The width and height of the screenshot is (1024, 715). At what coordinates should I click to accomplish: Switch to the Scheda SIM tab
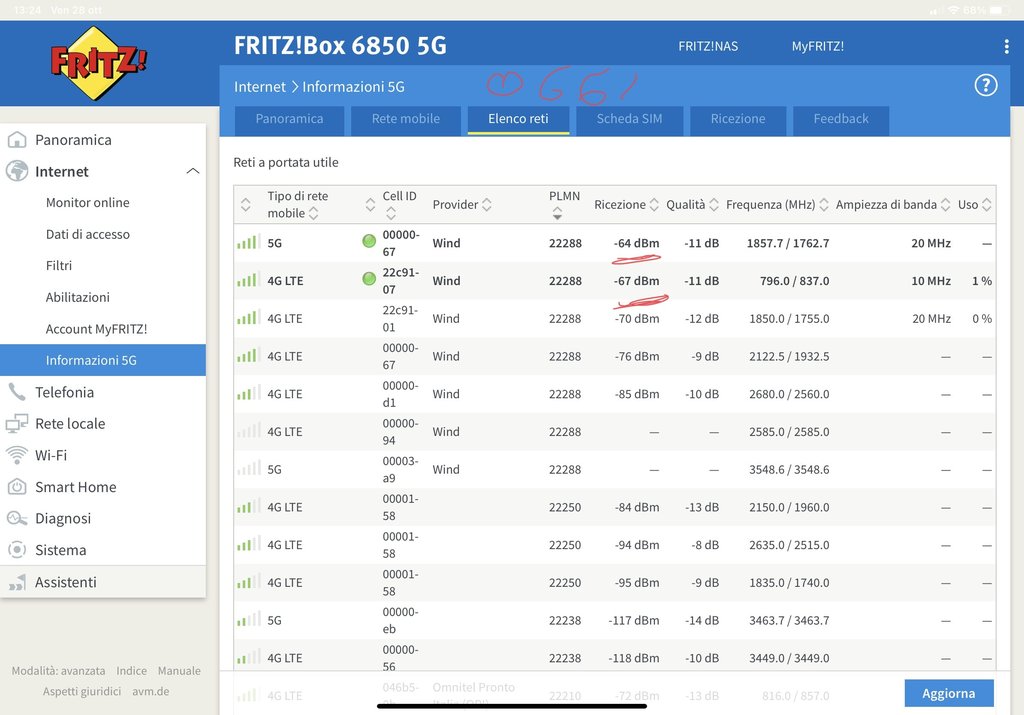click(630, 119)
